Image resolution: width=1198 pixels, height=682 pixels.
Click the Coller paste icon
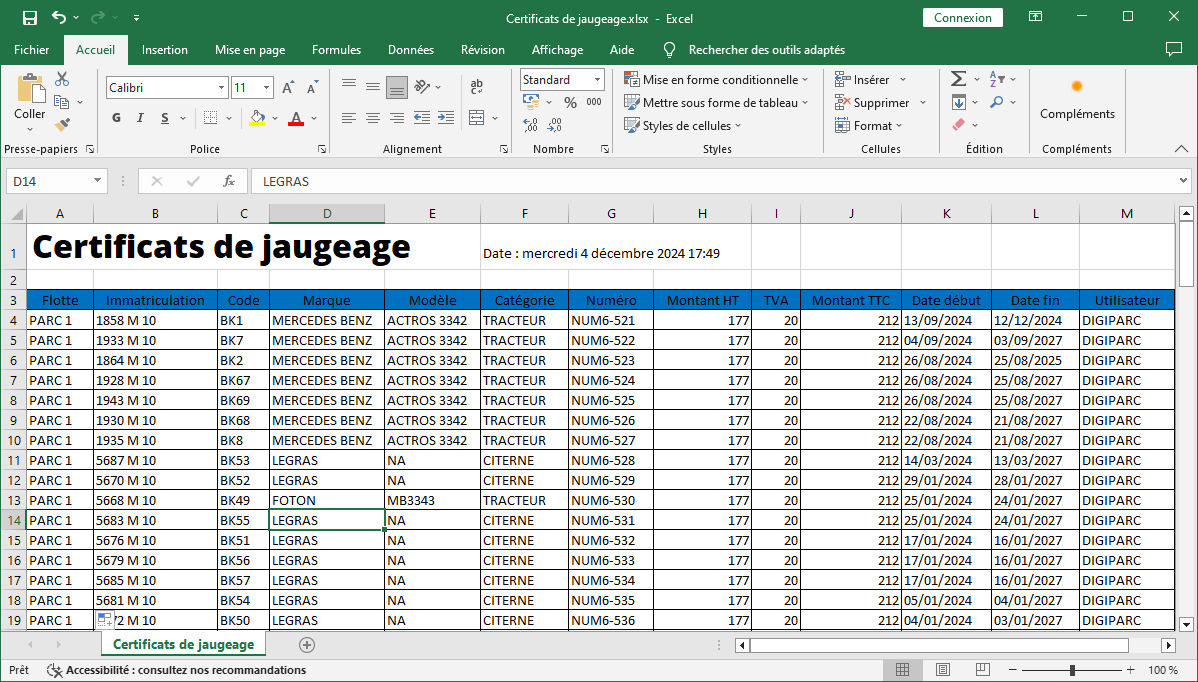click(30, 89)
